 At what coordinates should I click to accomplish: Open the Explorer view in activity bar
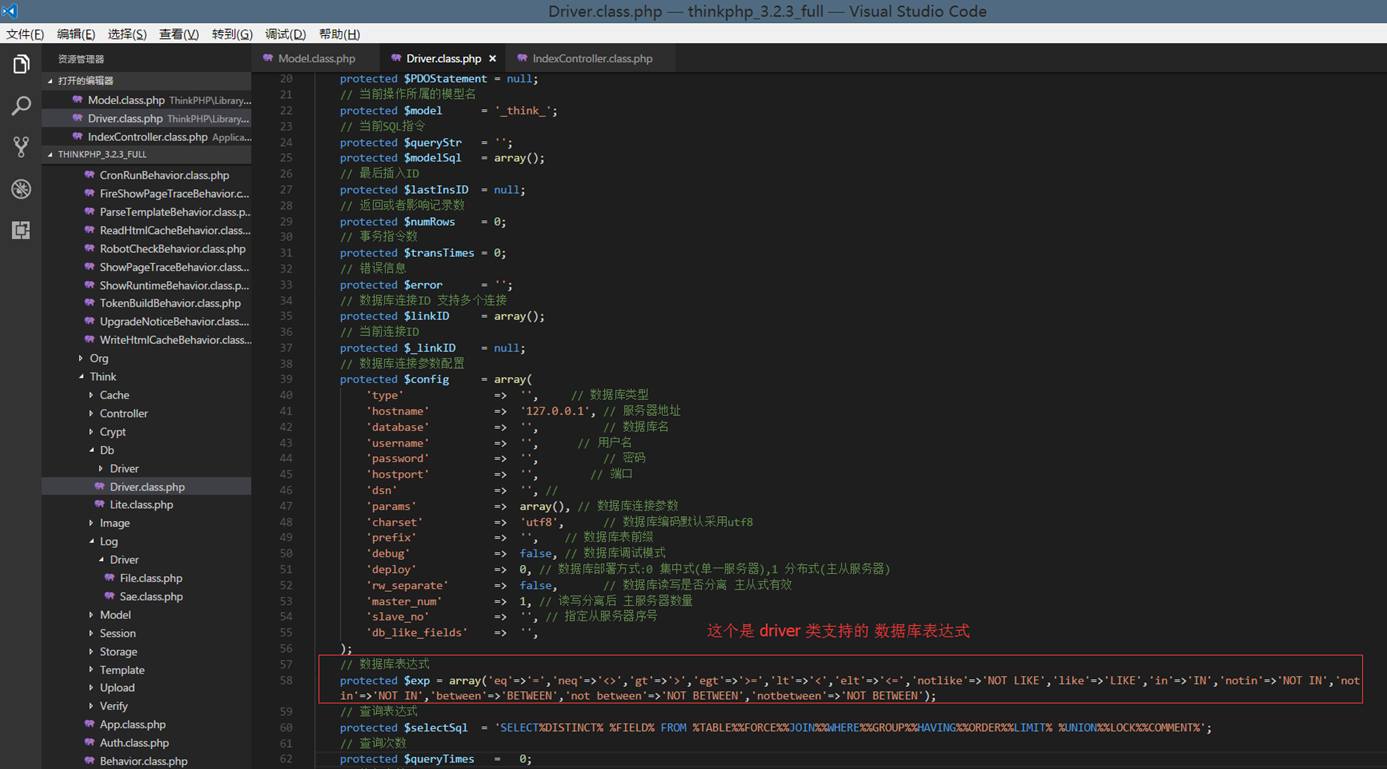(x=21, y=65)
